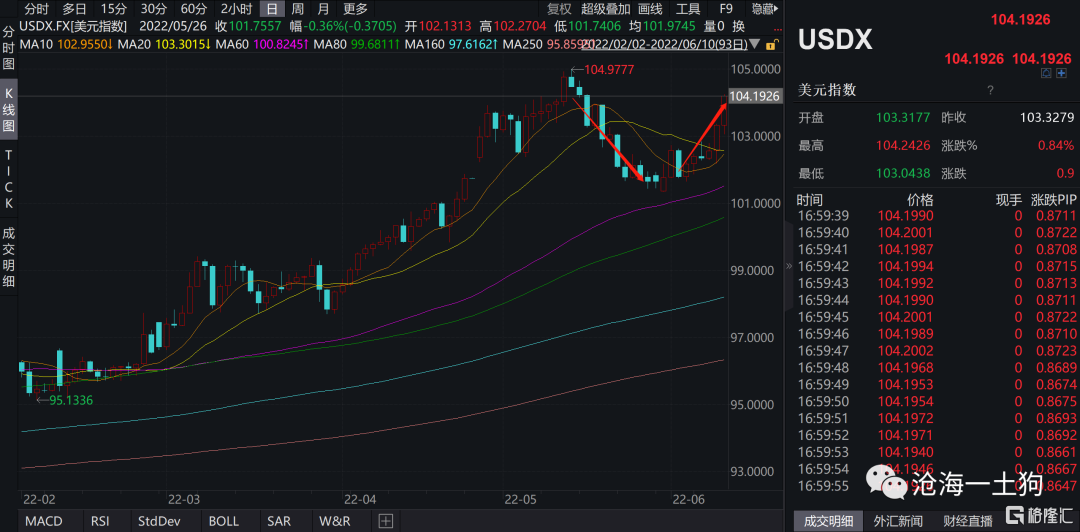Click the 涨跌% value 0.84%
The height and width of the screenshot is (532, 1080).
pyautogui.click(x=1057, y=145)
